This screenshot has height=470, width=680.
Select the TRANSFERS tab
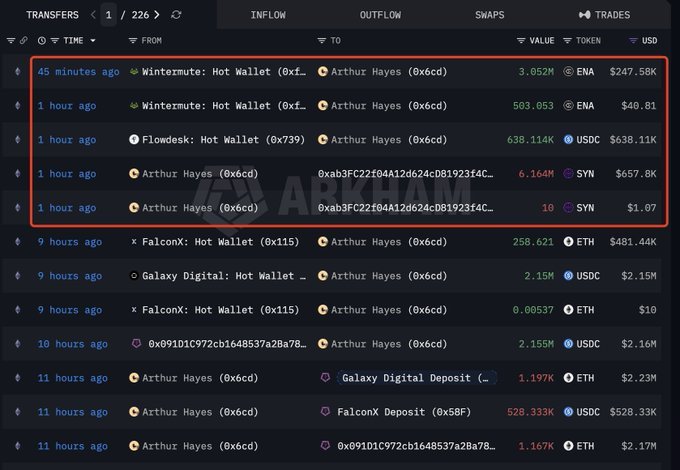(52, 15)
